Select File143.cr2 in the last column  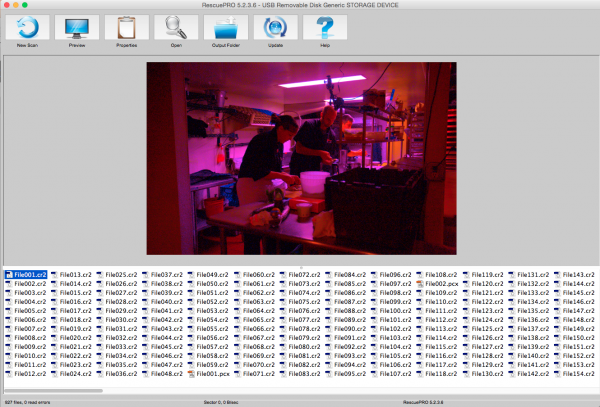tap(580, 274)
